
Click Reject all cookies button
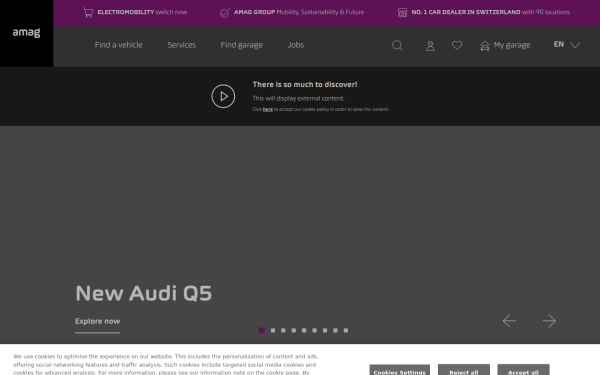(464, 370)
